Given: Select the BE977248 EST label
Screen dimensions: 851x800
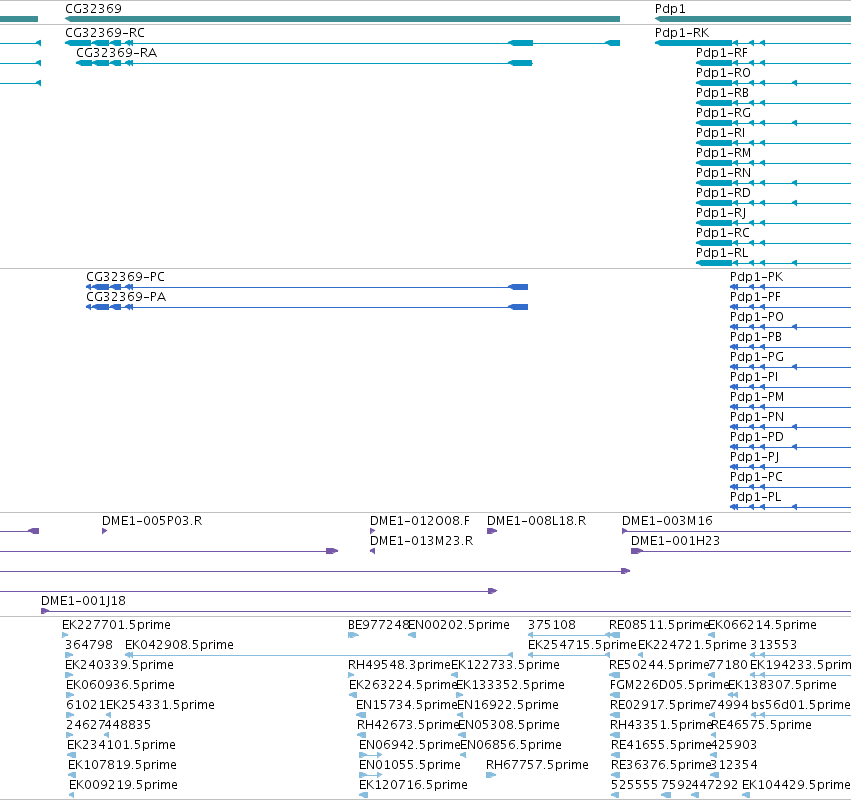Looking at the screenshot, I should [378, 625].
